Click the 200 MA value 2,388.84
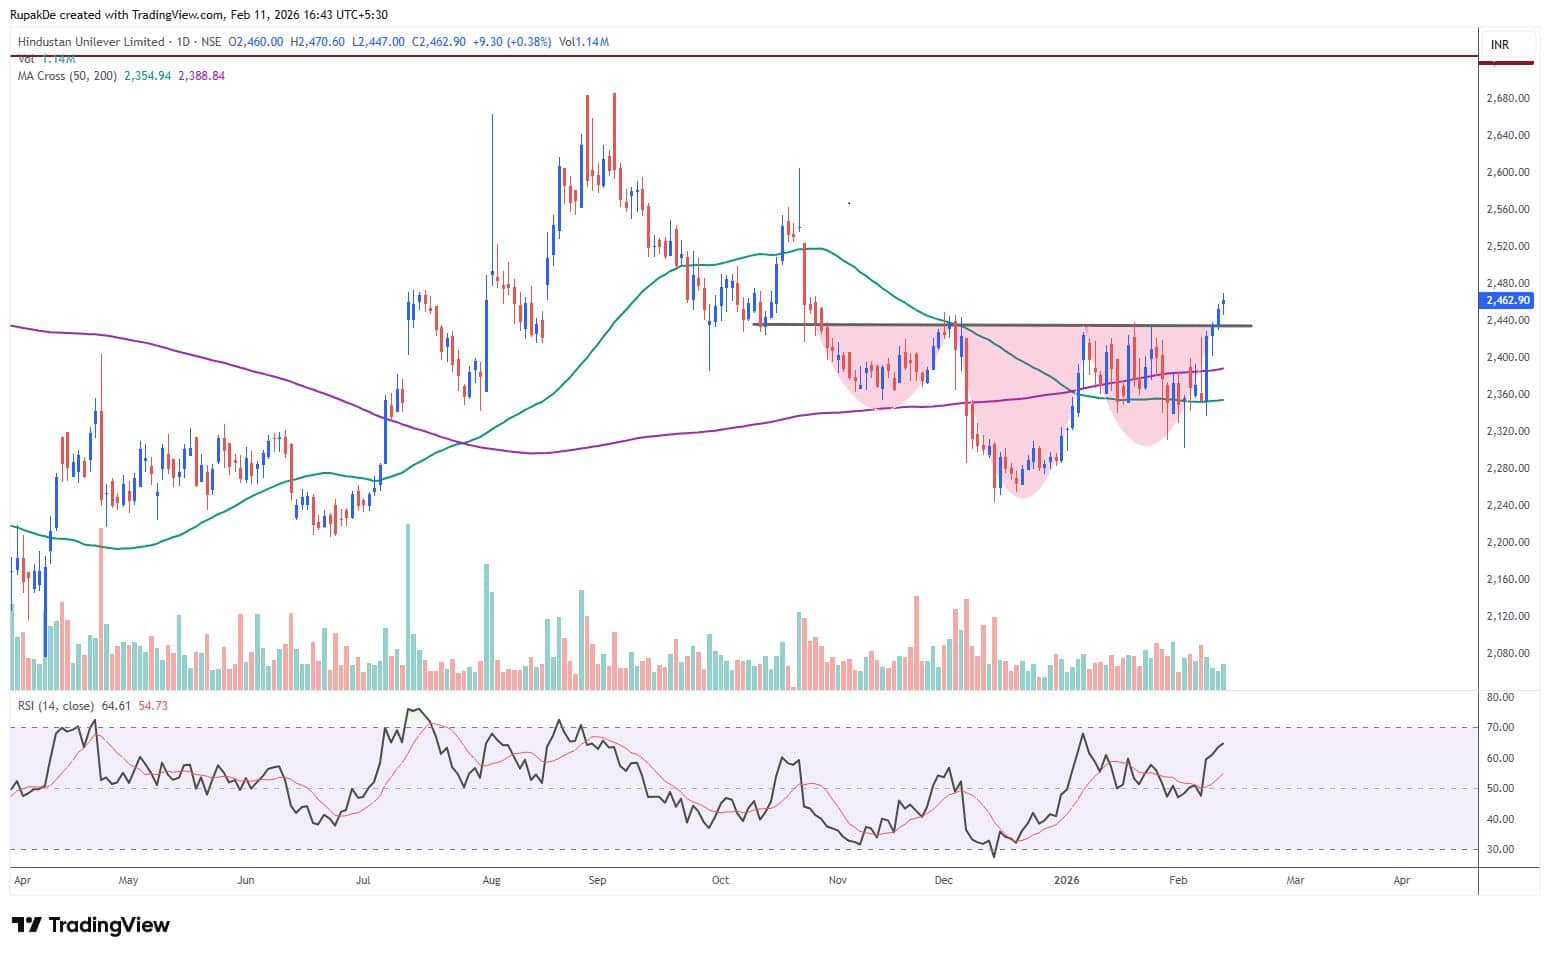The height and width of the screenshot is (955, 1550). tap(201, 75)
